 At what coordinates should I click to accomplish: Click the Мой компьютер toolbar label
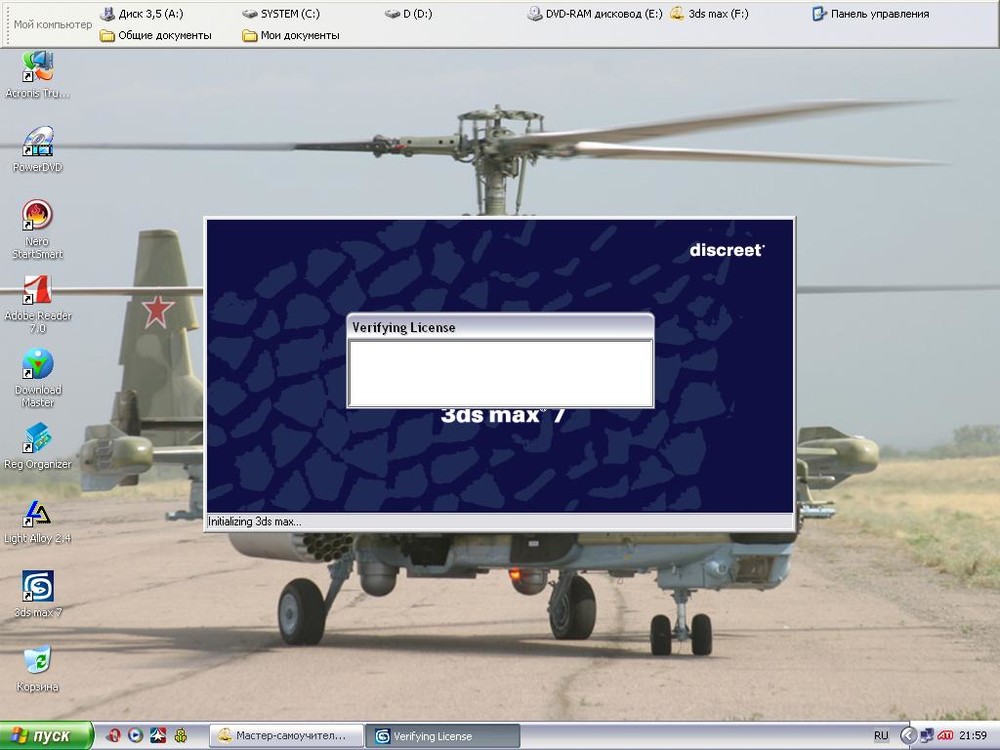coord(53,24)
